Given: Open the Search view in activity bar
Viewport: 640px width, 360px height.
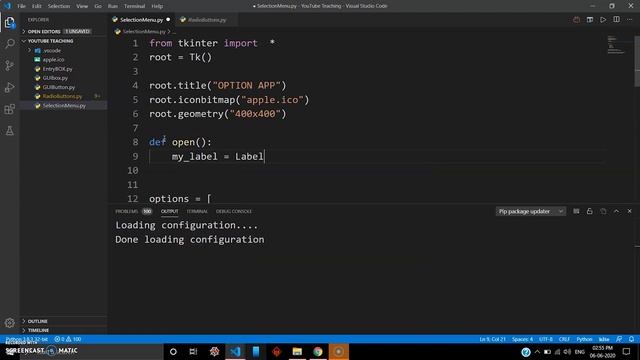Looking at the screenshot, I should click(9, 44).
